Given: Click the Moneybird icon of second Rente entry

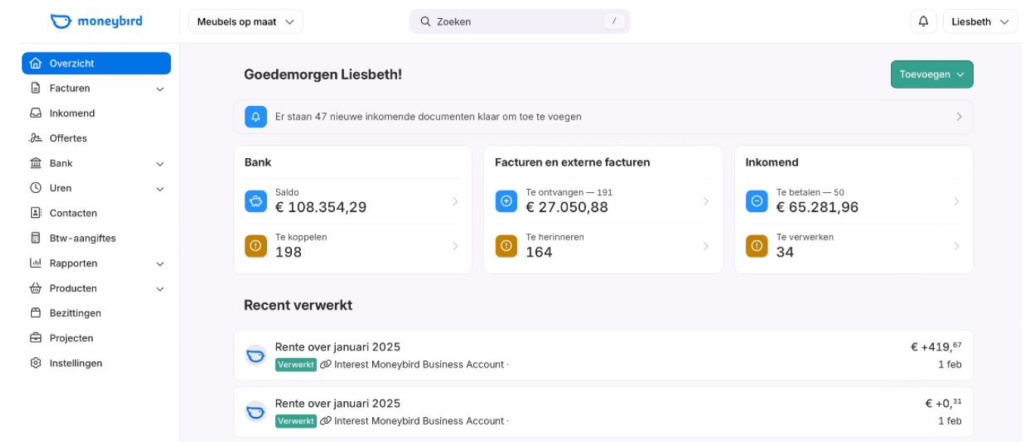Looking at the screenshot, I should coord(255,412).
